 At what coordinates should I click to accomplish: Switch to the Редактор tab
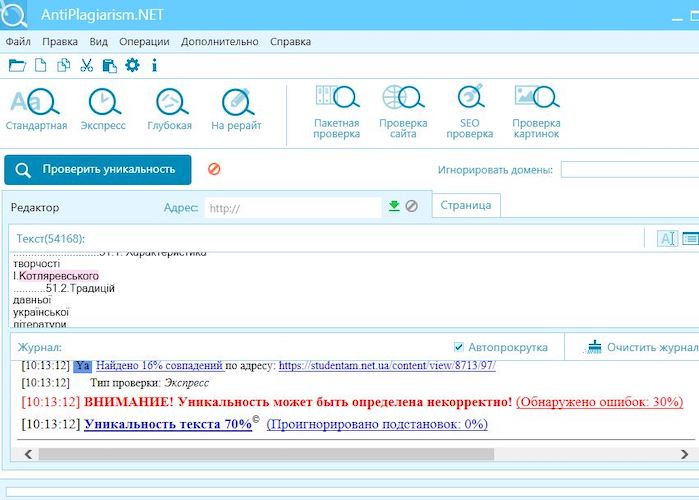tap(35, 208)
